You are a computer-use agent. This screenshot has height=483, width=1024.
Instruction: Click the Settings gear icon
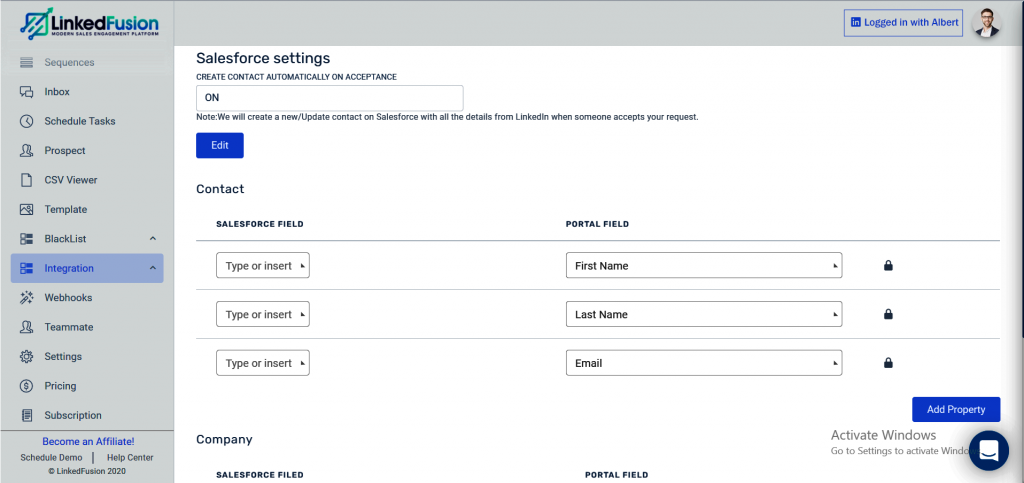click(26, 356)
